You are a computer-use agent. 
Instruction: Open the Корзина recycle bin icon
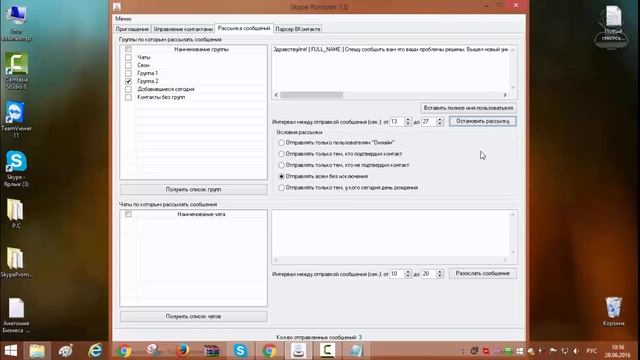coord(613,311)
